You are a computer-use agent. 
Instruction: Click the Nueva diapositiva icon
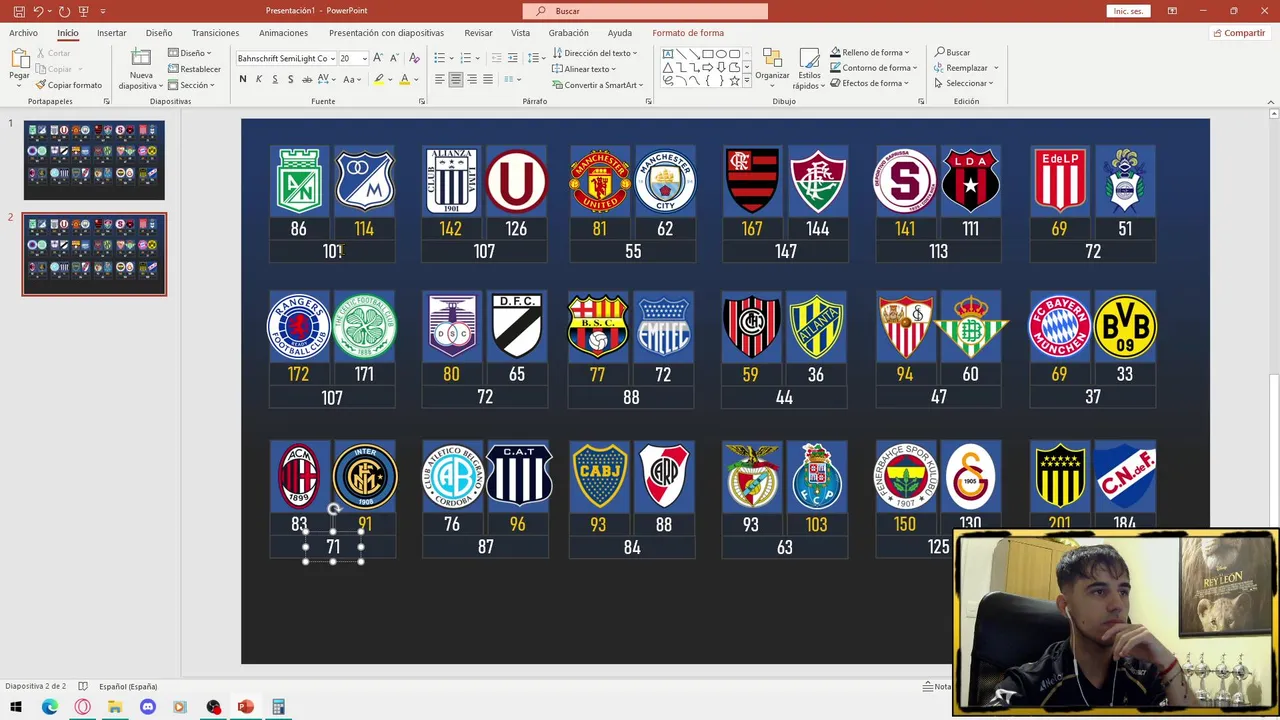tap(141, 58)
